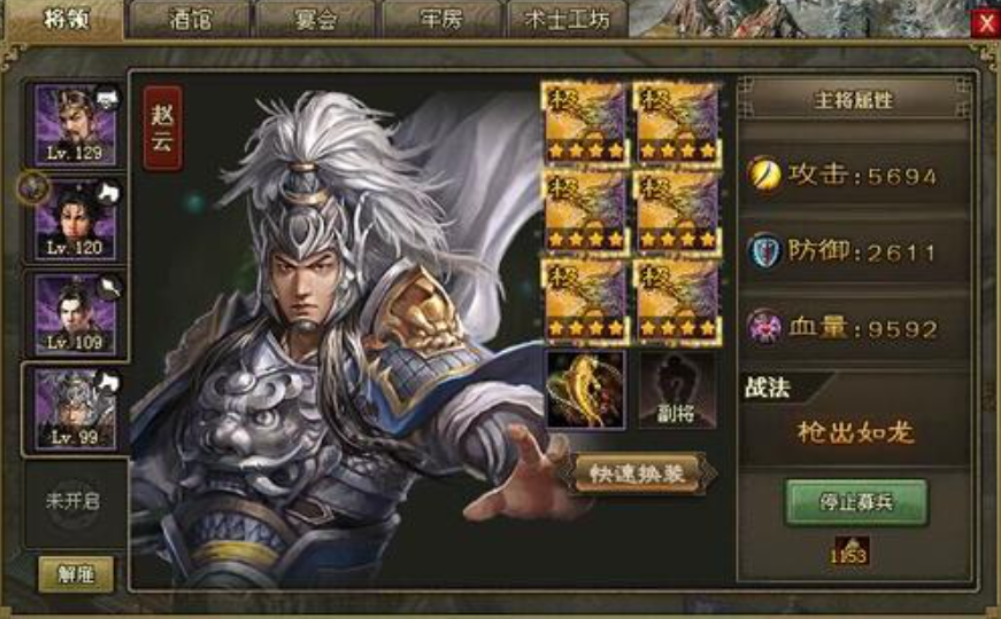The height and width of the screenshot is (619, 1001).
Task: Select the Lv. 109 general portrait
Action: [75, 315]
